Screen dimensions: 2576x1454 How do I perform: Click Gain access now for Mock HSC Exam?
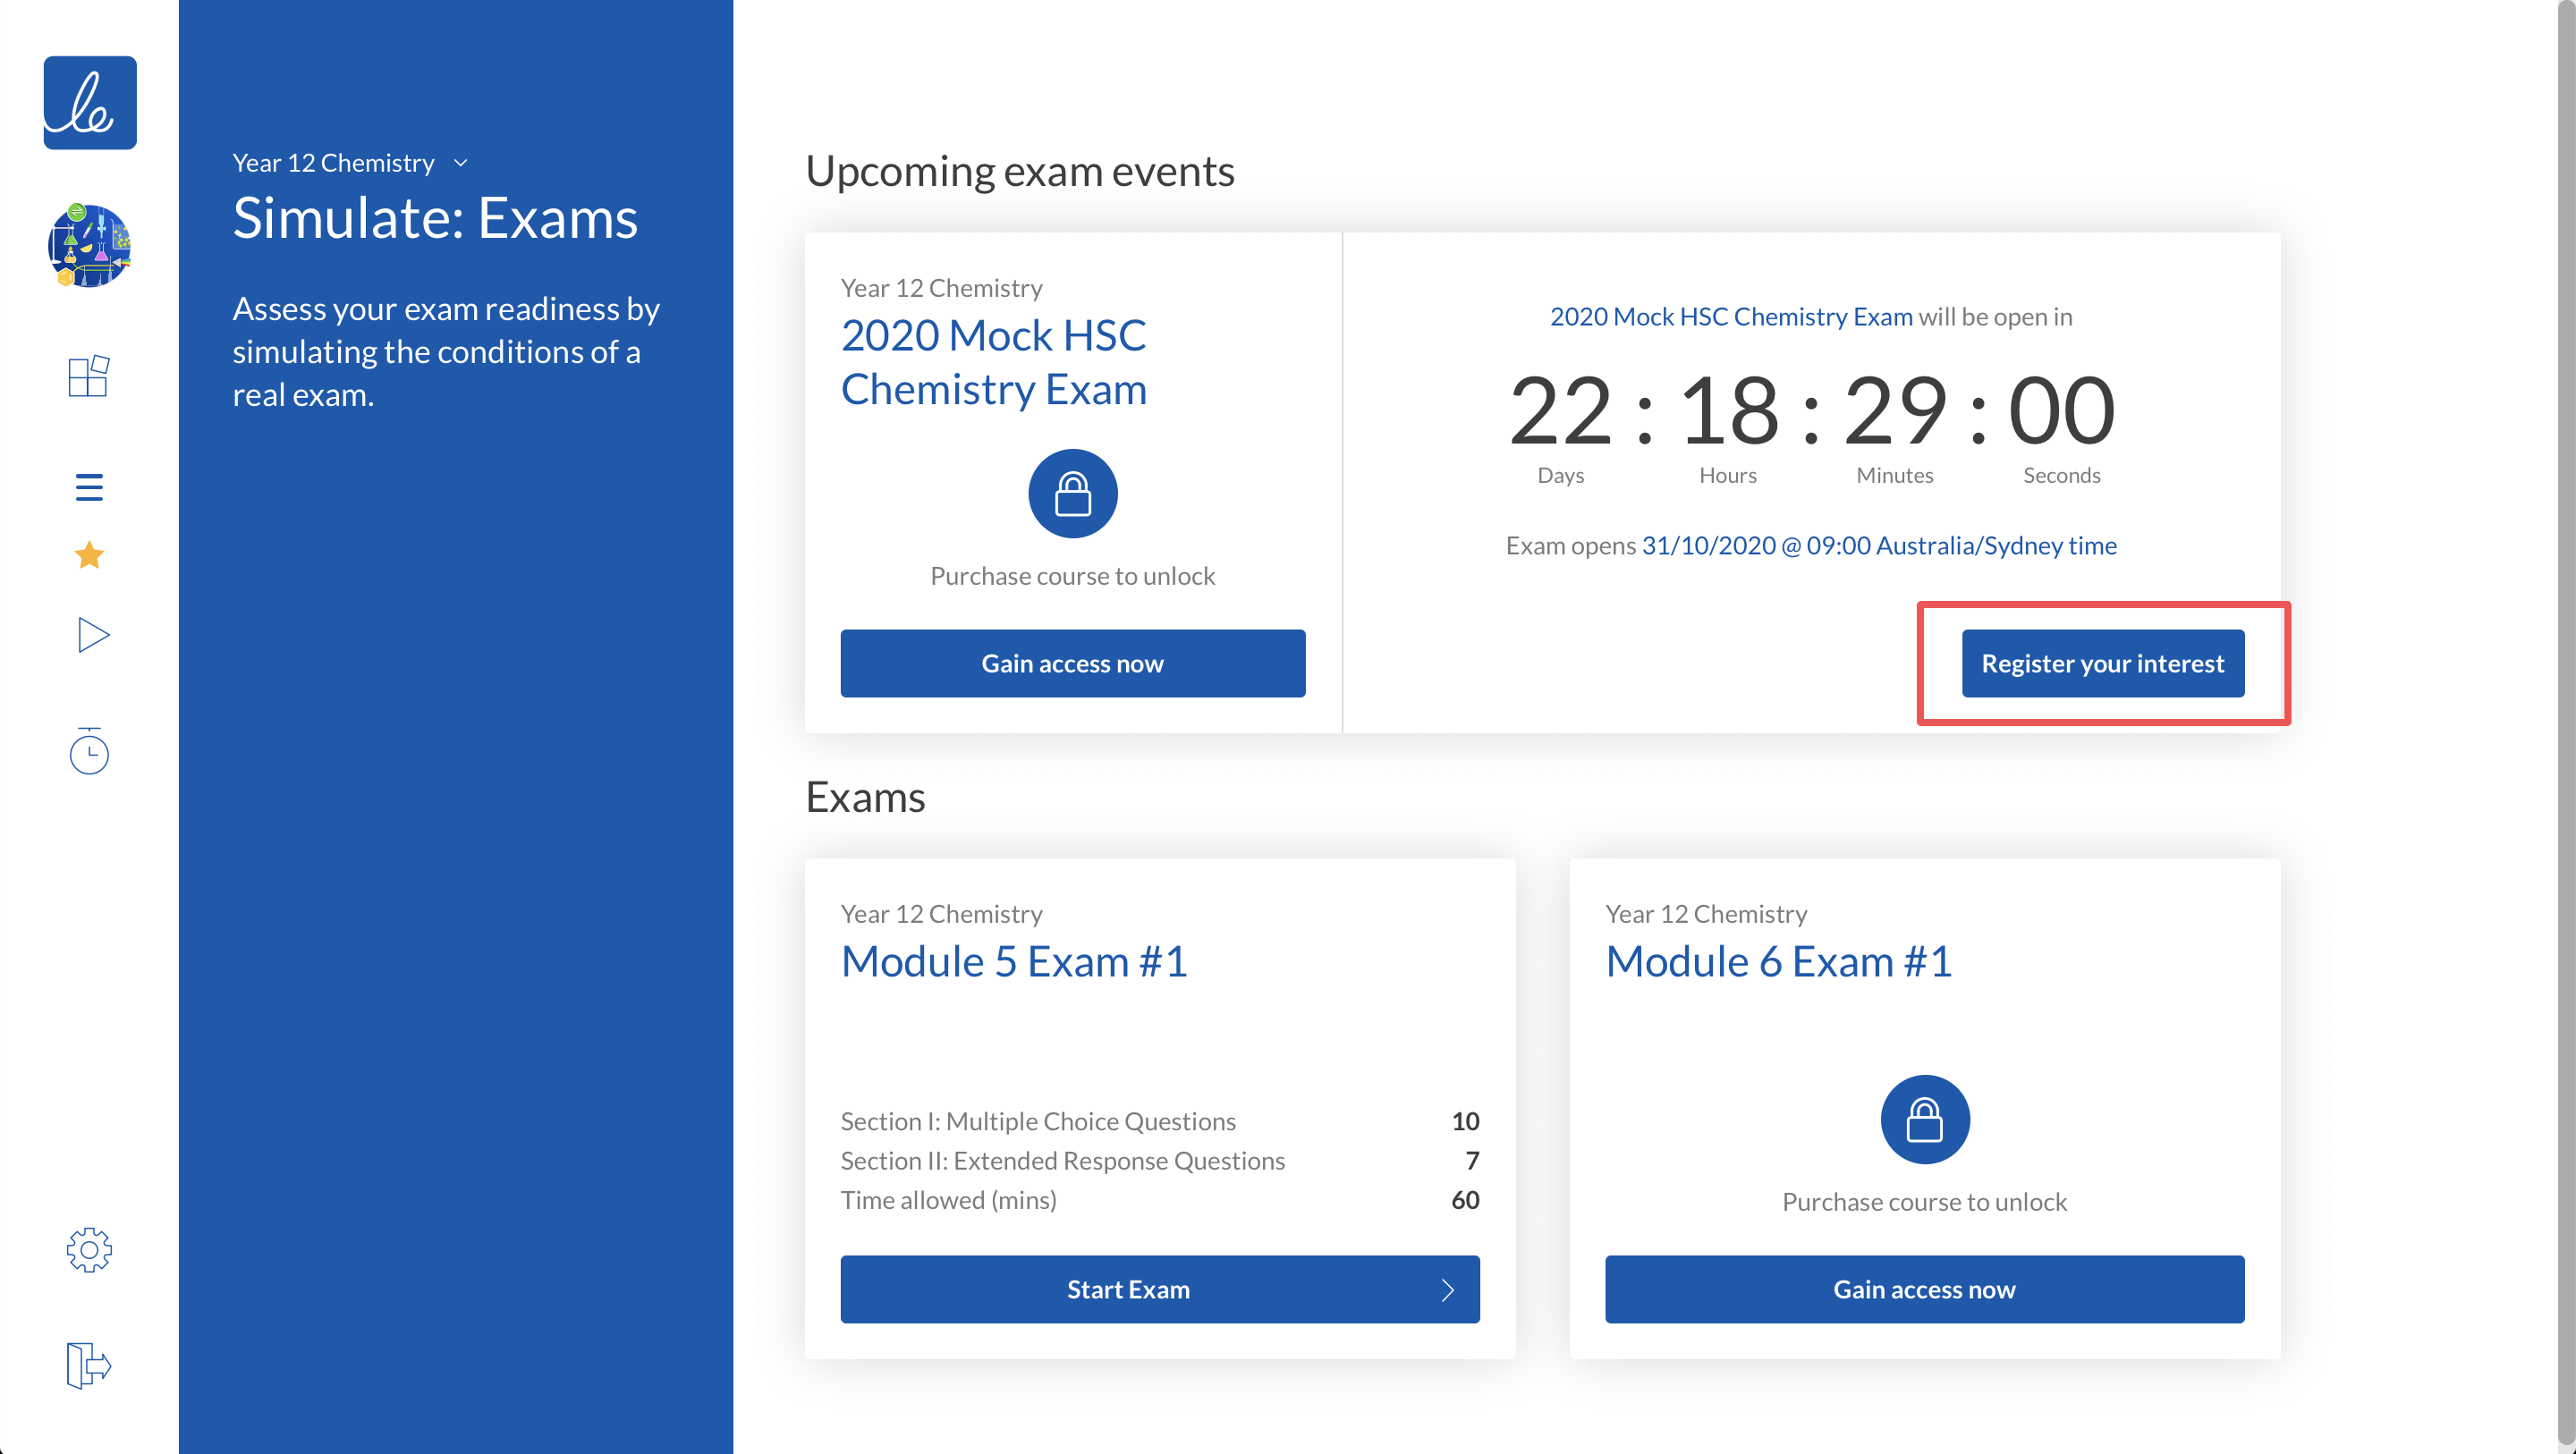coord(1072,662)
